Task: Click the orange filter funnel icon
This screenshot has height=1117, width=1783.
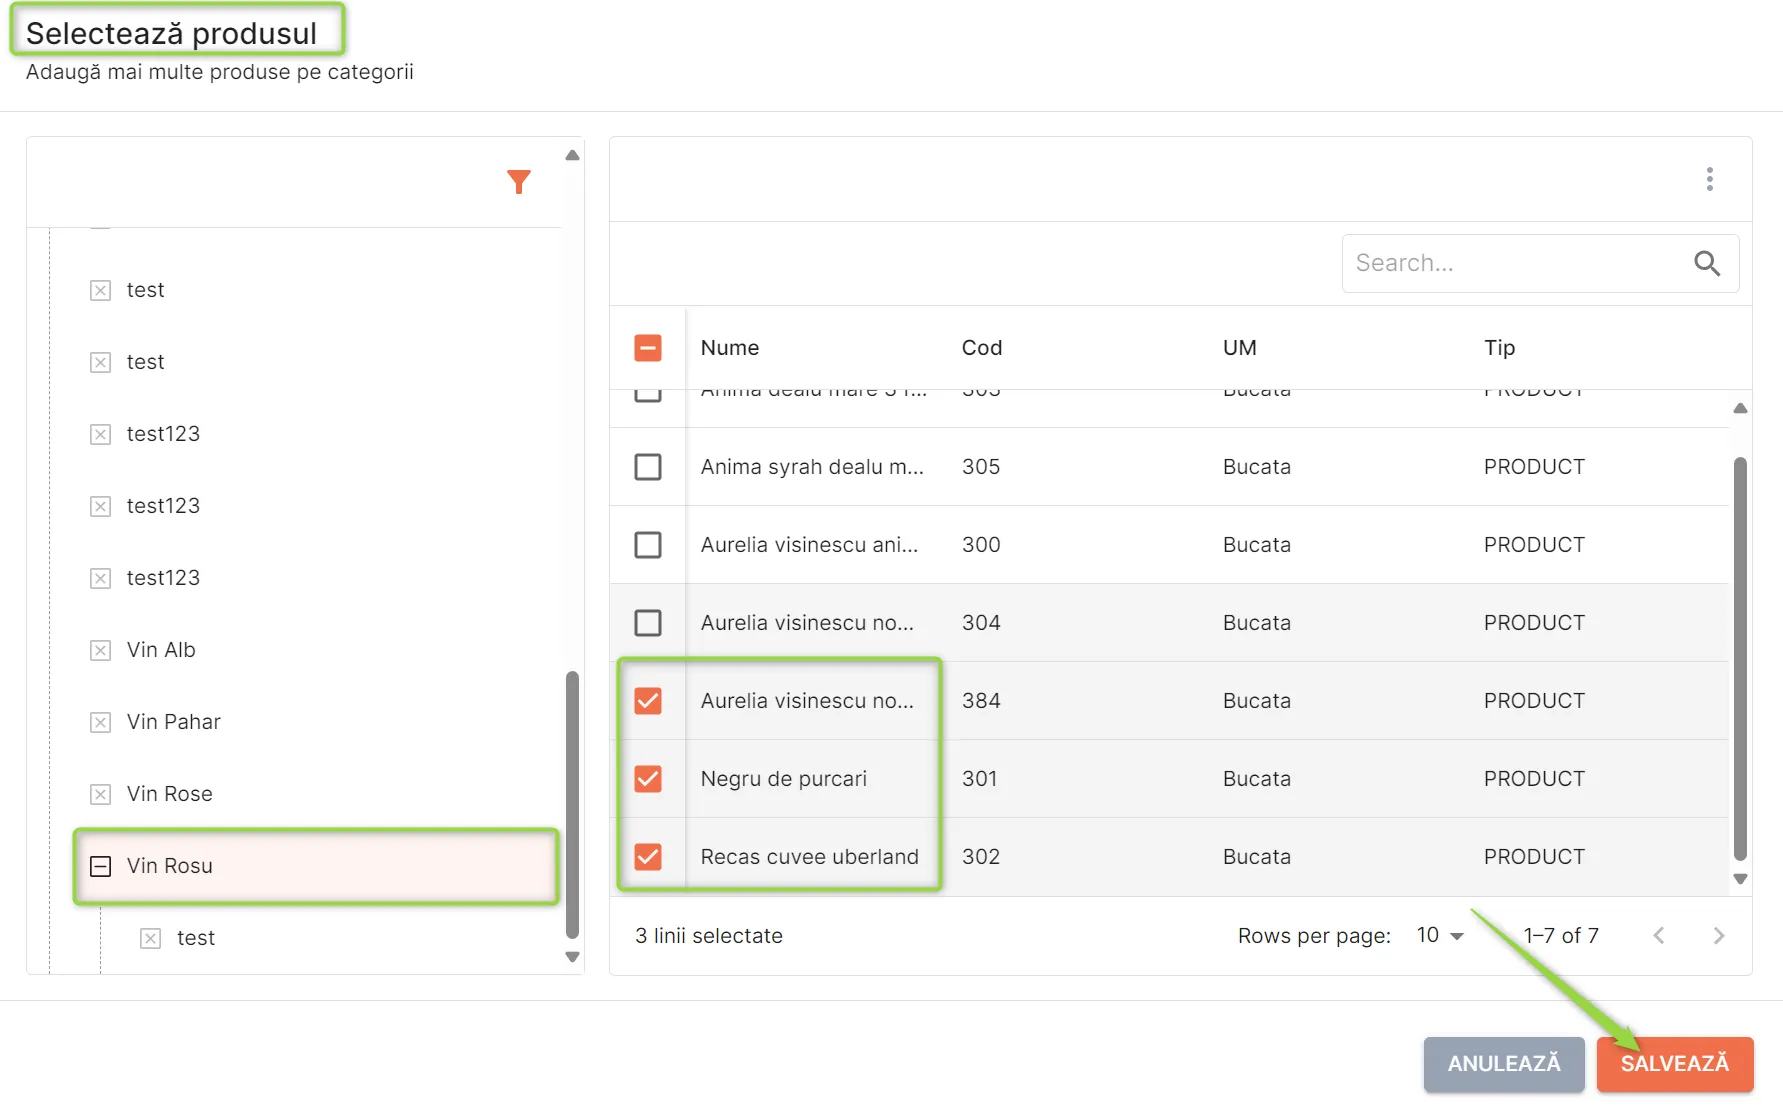Action: coord(519,182)
